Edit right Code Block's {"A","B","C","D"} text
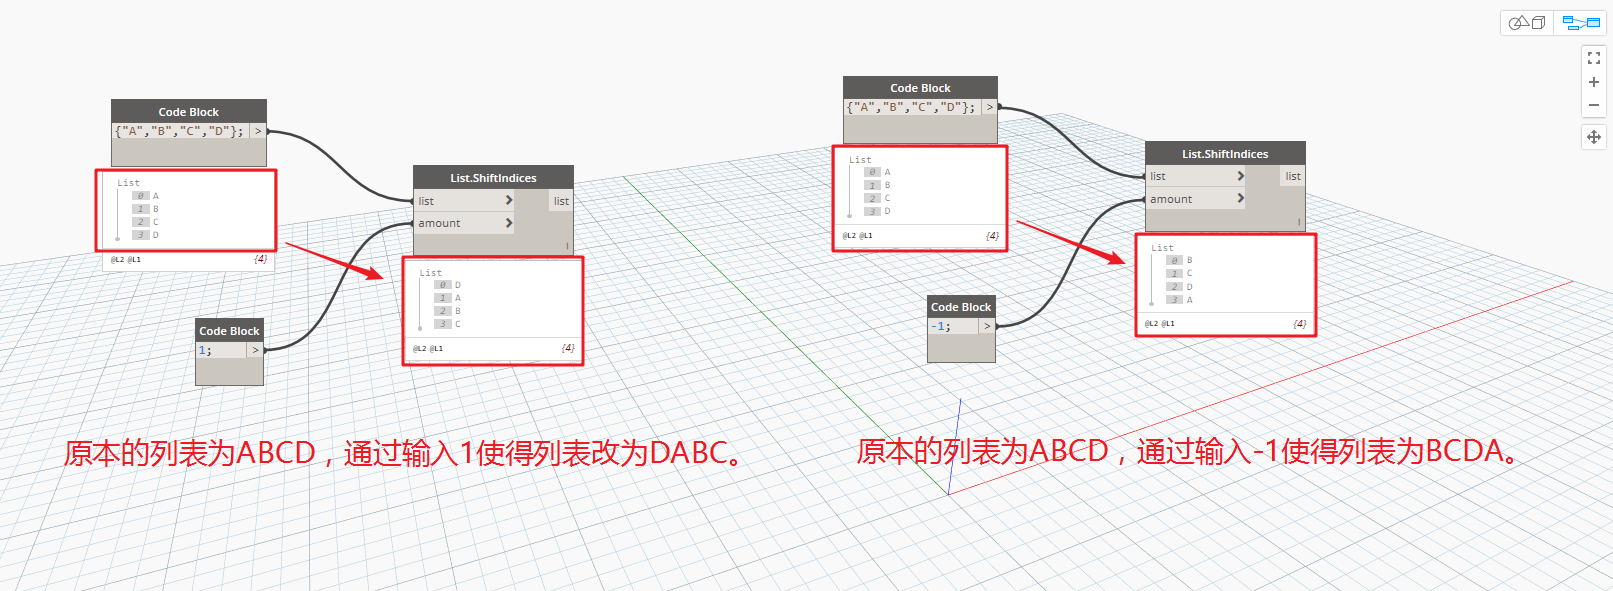 [912, 107]
